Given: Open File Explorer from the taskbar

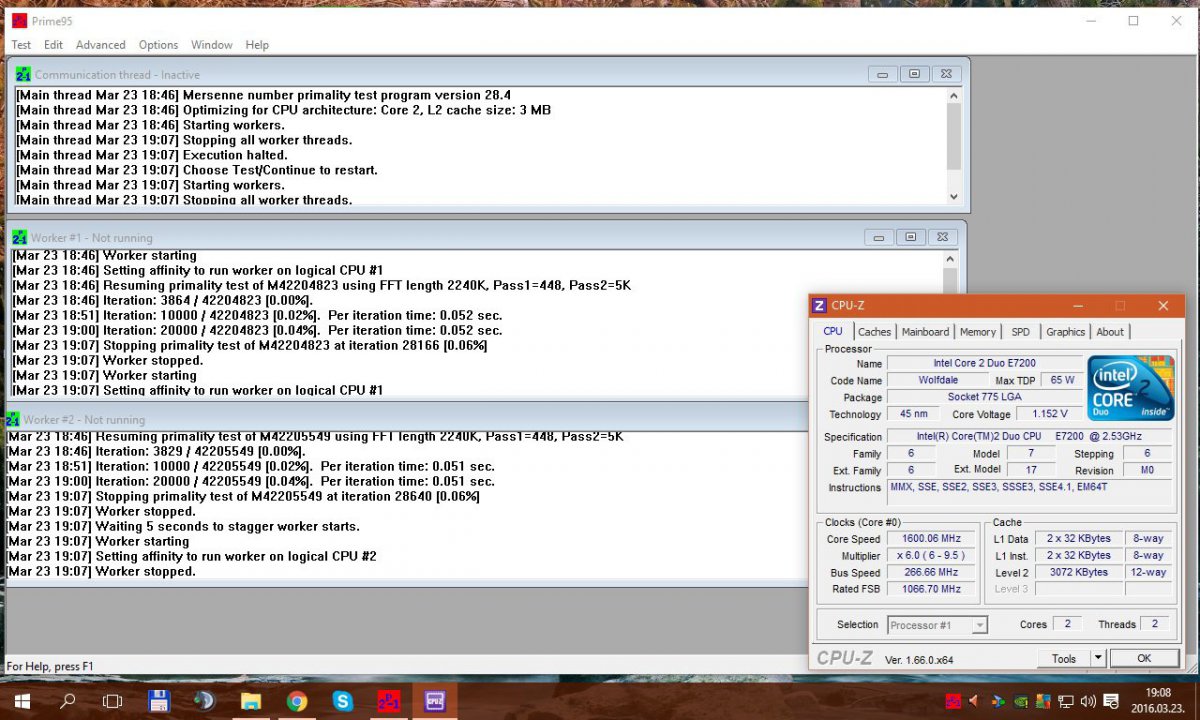Looking at the screenshot, I should pos(250,701).
